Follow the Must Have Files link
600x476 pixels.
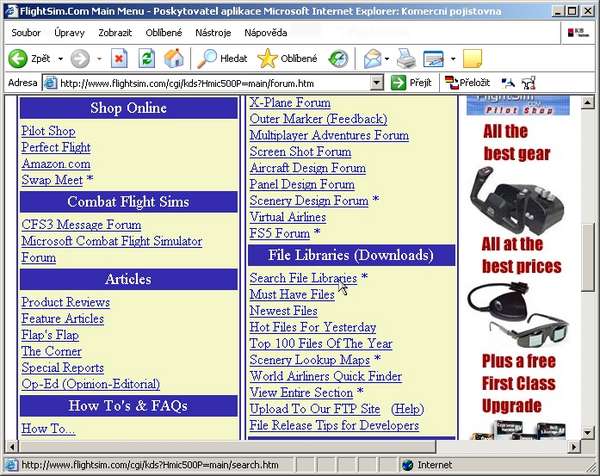coord(292,294)
